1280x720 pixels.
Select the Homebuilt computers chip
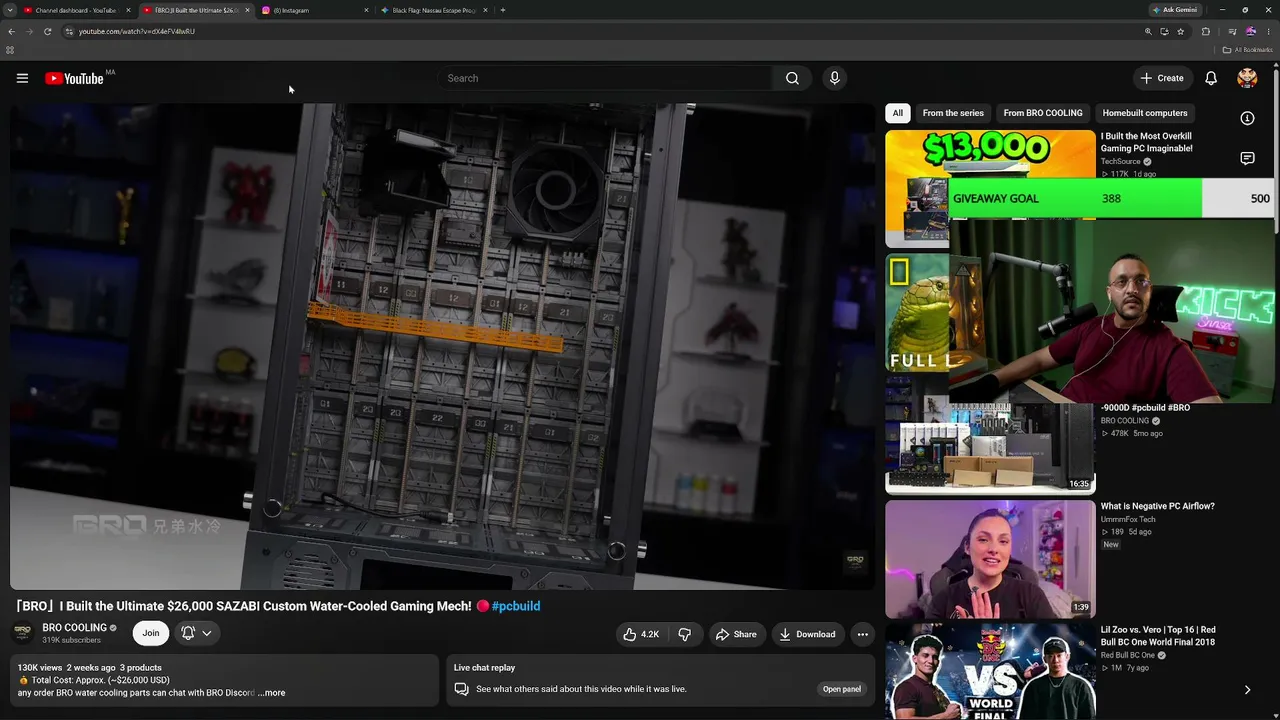pyautogui.click(x=1145, y=113)
